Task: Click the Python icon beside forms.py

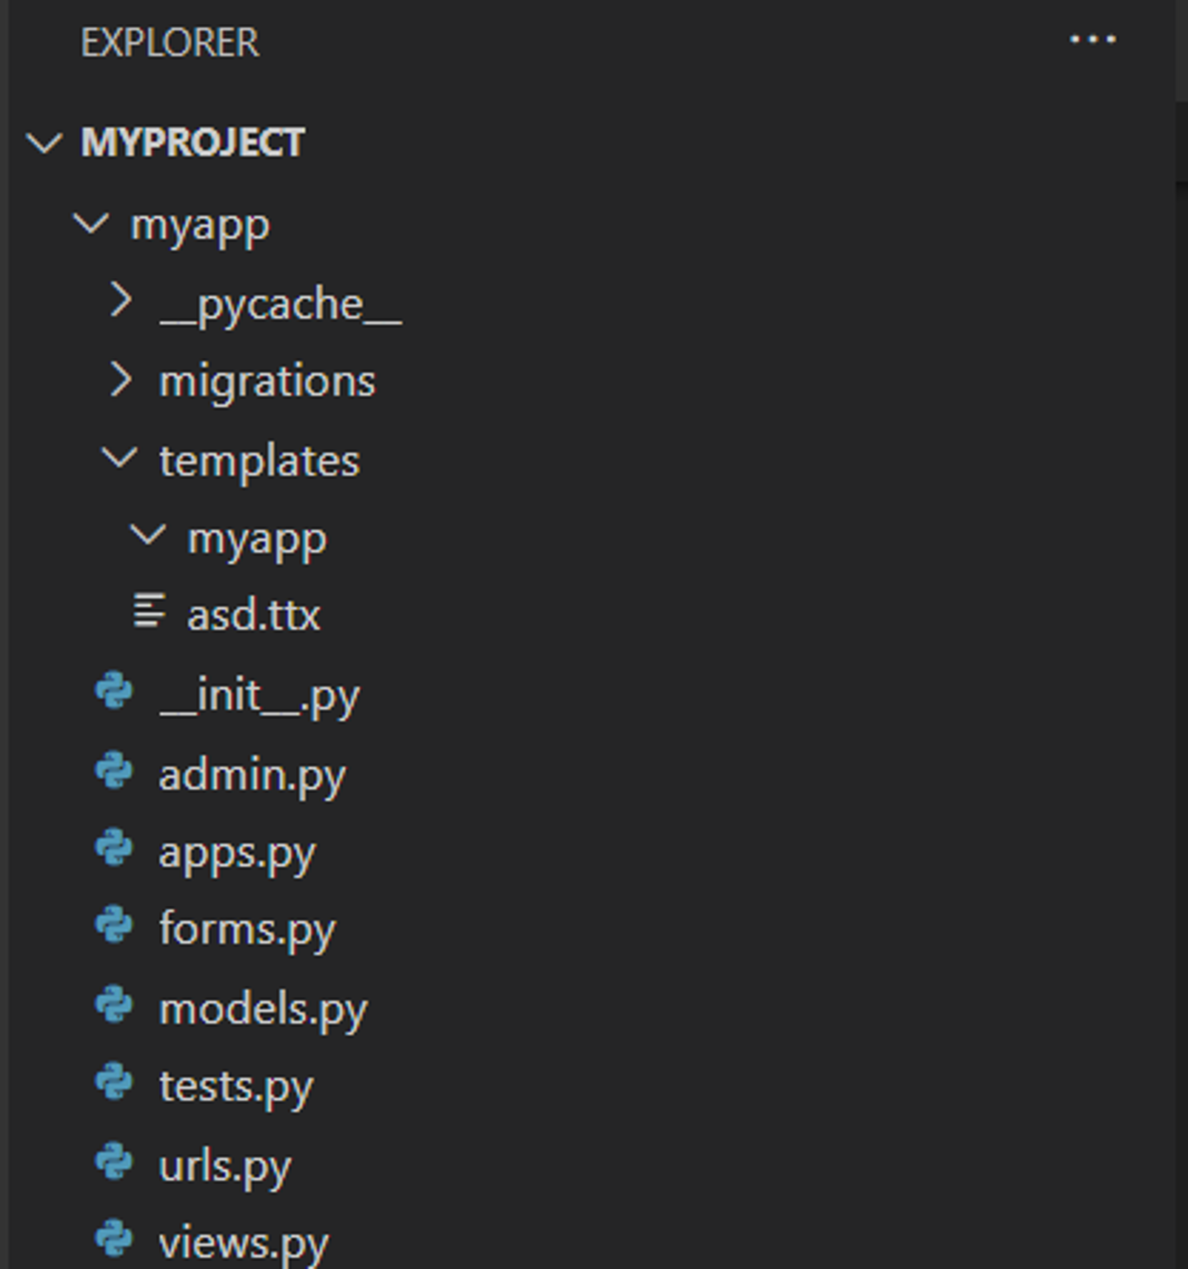Action: [x=114, y=927]
